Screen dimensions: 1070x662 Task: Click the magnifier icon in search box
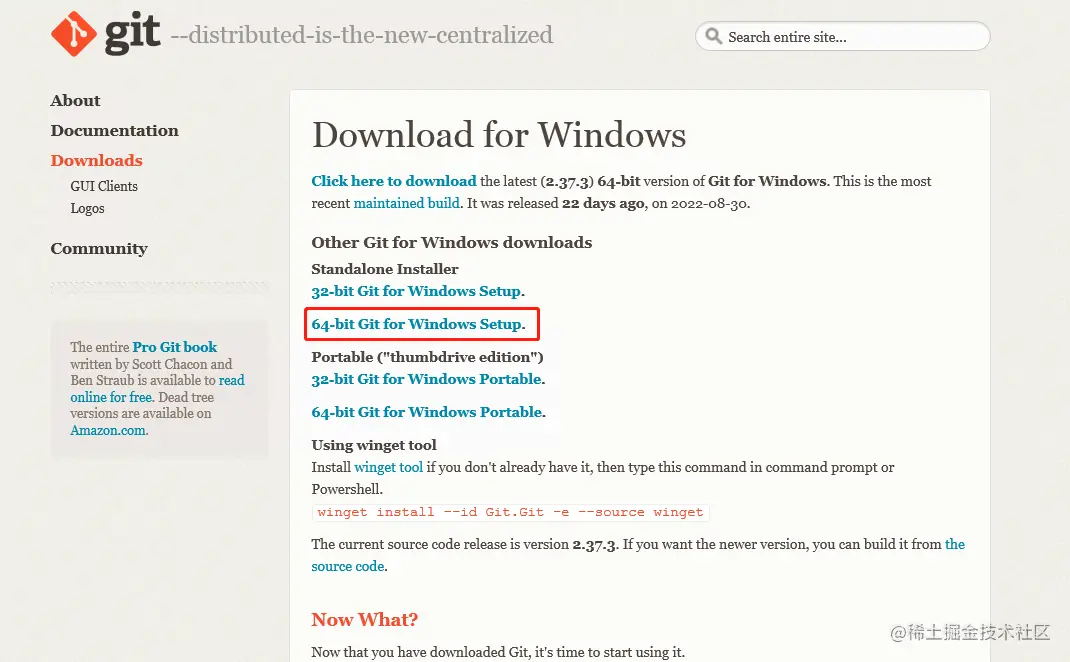pyautogui.click(x=713, y=36)
